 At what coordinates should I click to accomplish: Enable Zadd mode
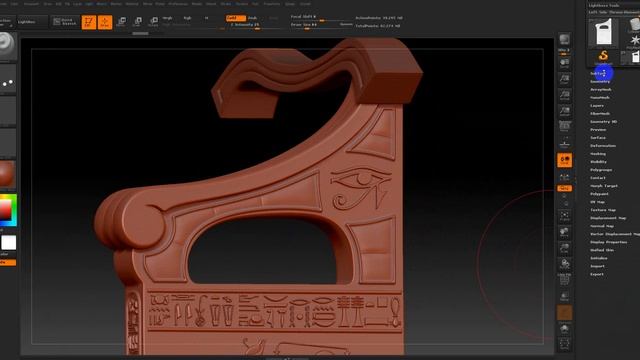tap(236, 18)
